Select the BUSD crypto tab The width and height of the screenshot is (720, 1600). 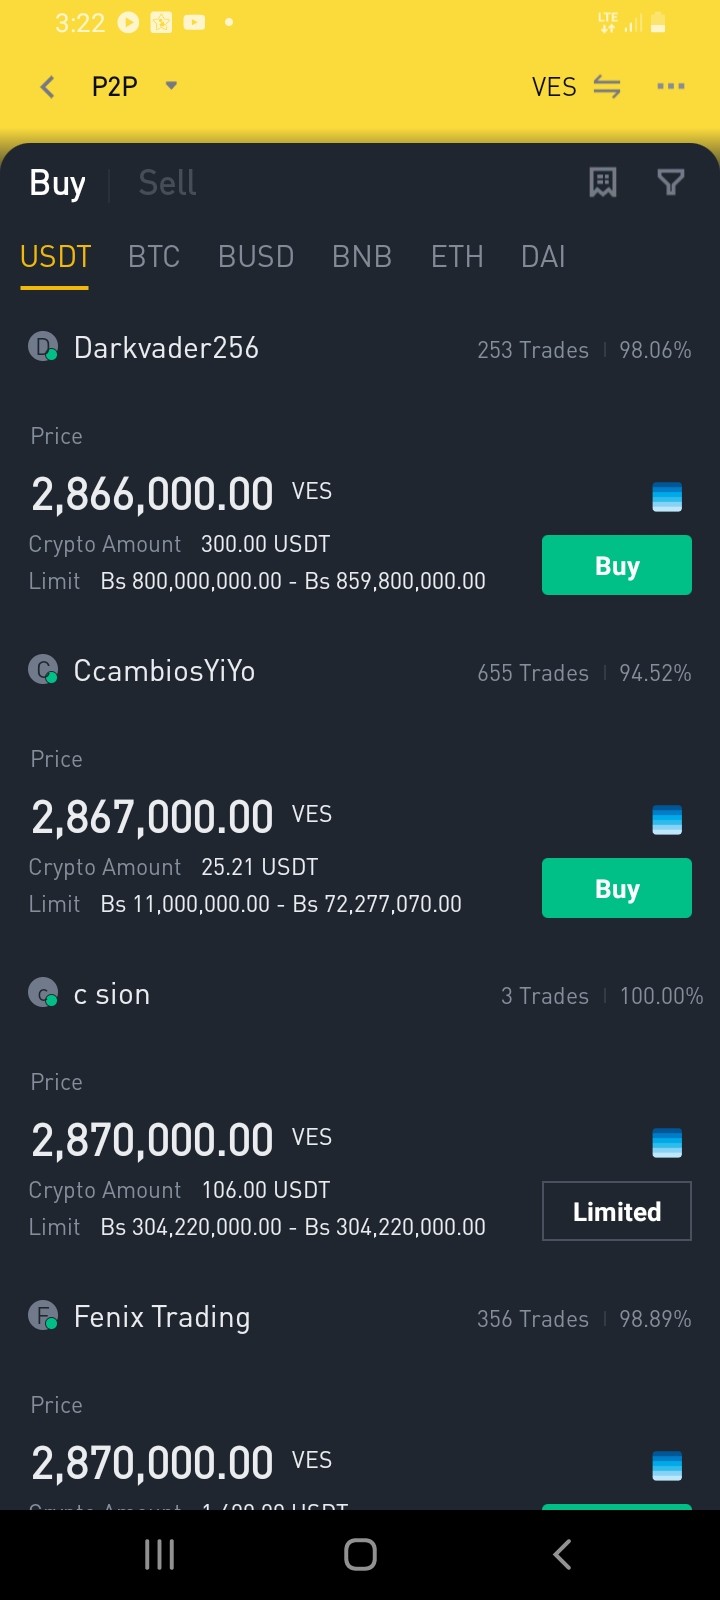click(256, 257)
